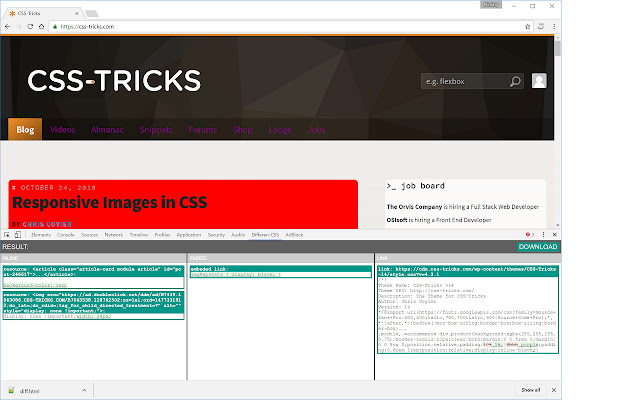Click the job board heading
The width and height of the screenshot is (640, 400).
point(416,186)
